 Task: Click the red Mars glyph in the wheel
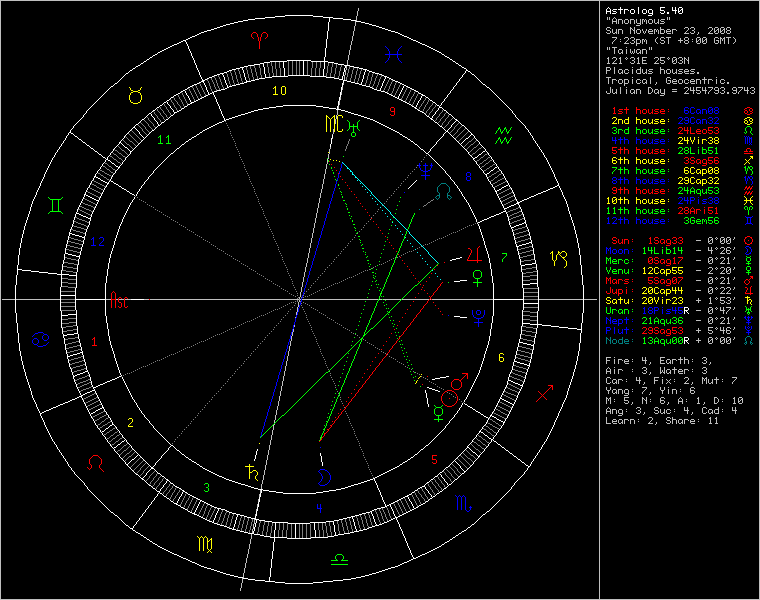coord(459,382)
